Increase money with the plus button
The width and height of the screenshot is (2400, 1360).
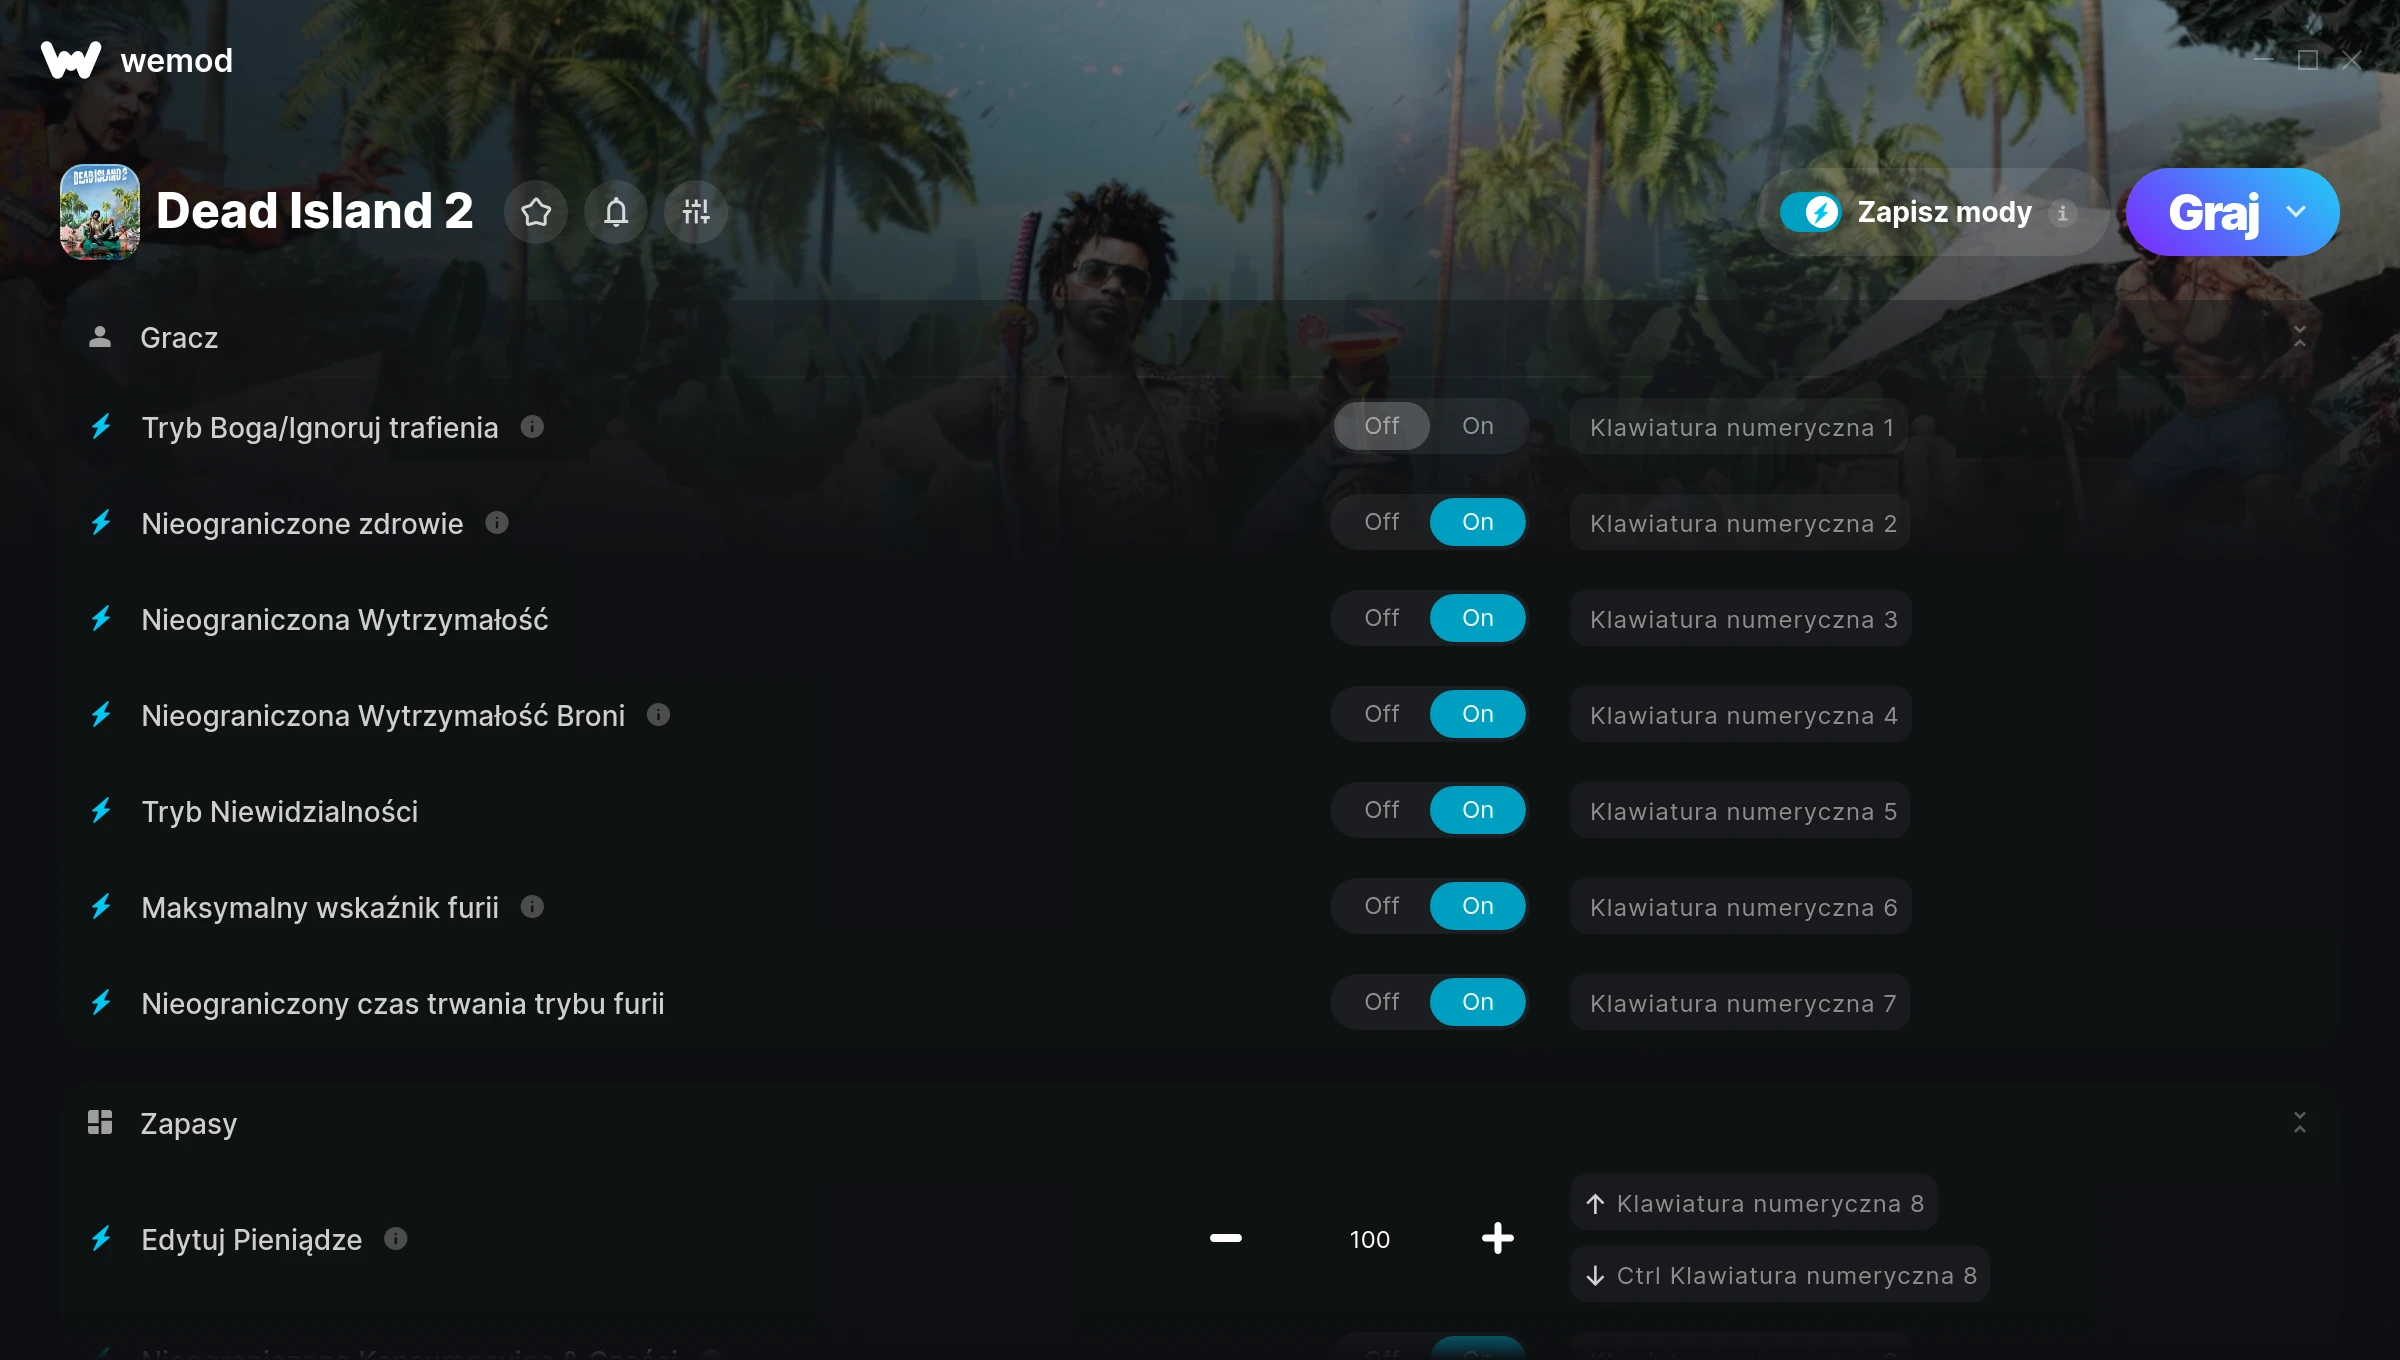coord(1497,1238)
